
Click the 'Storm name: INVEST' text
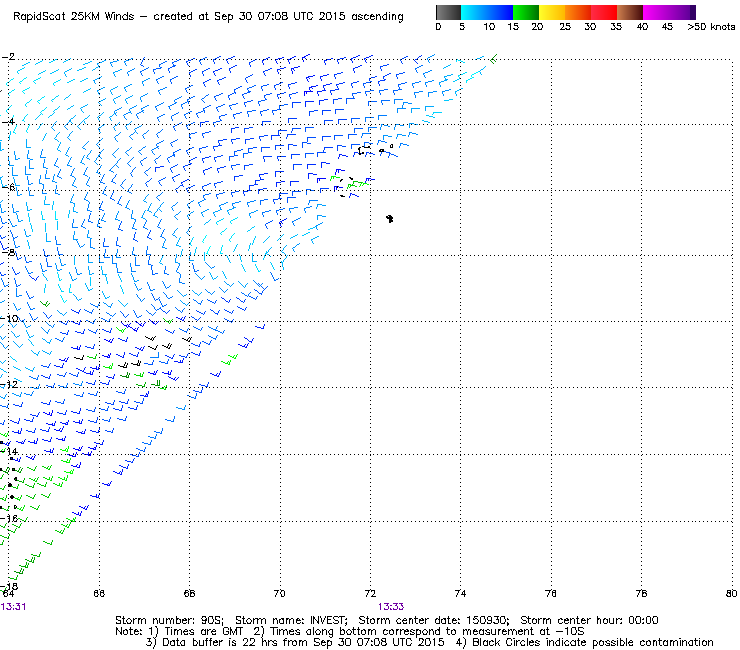point(291,620)
